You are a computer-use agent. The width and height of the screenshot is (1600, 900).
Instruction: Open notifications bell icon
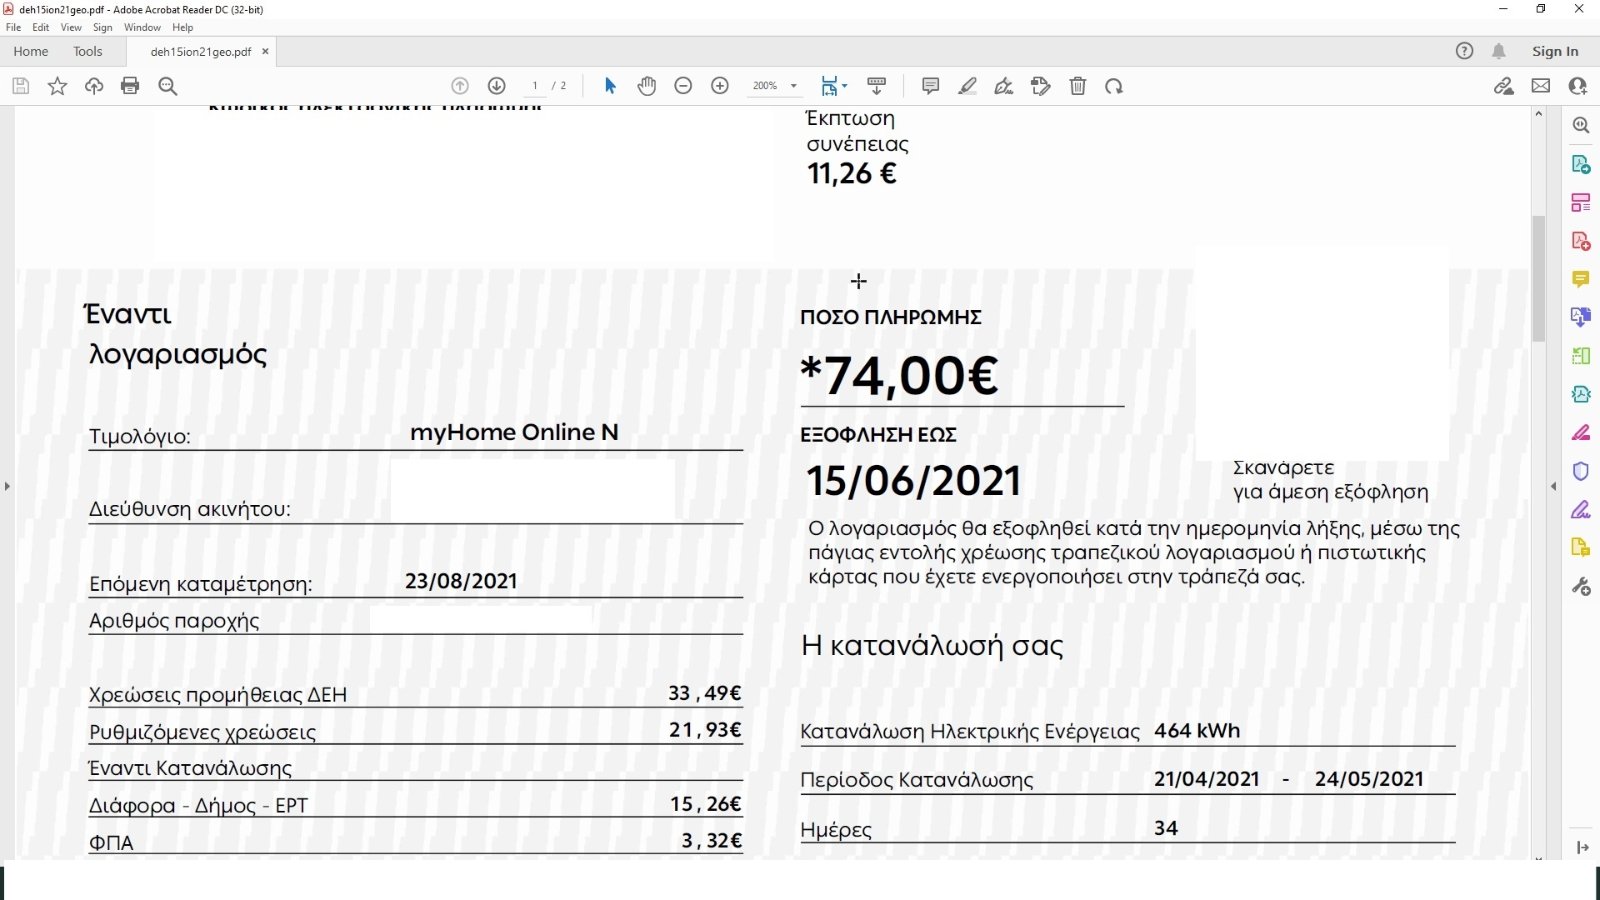pos(1499,51)
